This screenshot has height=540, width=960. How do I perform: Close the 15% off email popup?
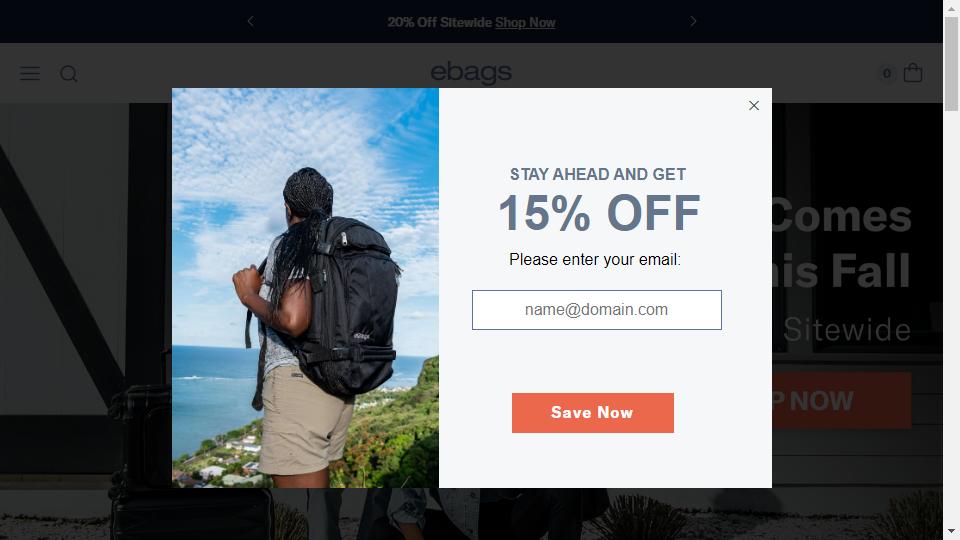click(x=754, y=105)
